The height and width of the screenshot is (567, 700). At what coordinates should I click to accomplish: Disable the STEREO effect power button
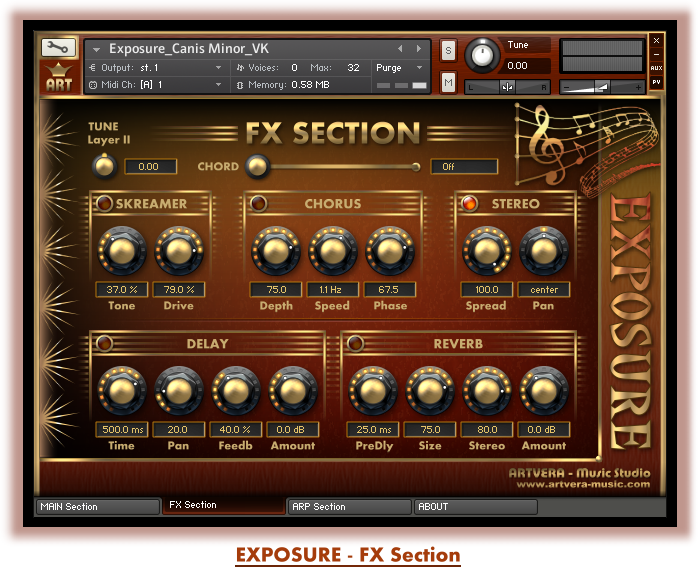pyautogui.click(x=468, y=204)
